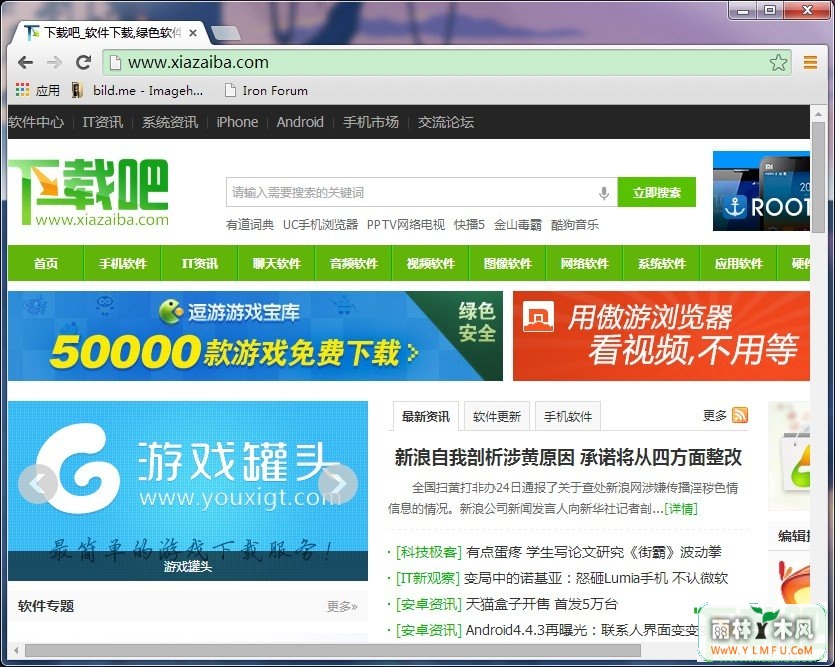Viewport: 835px width, 667px height.
Task: Click the vertical scrollbar up arrow
Action: (817, 113)
